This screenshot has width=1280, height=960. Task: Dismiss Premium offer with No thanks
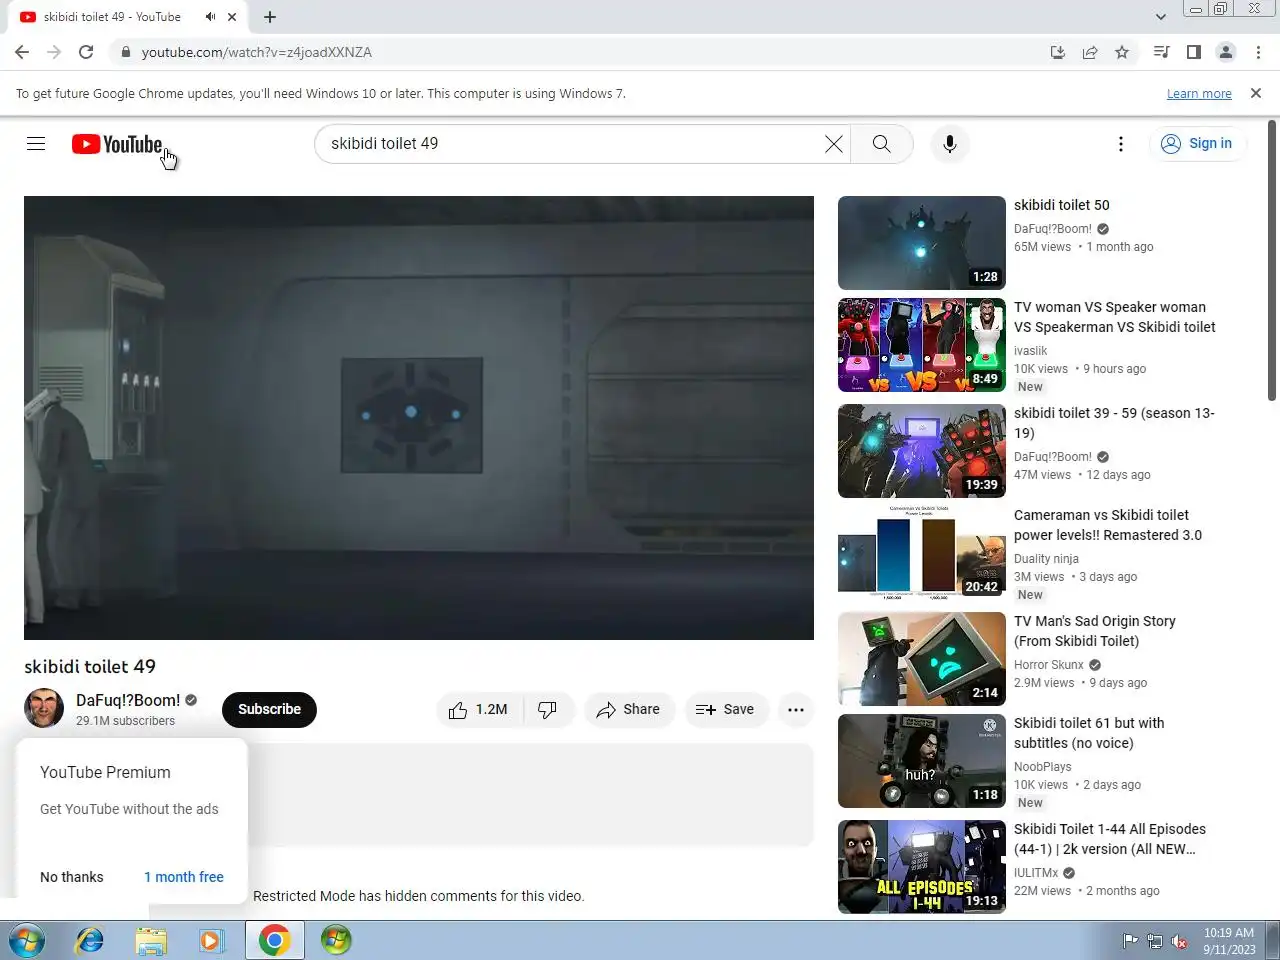pyautogui.click(x=72, y=877)
